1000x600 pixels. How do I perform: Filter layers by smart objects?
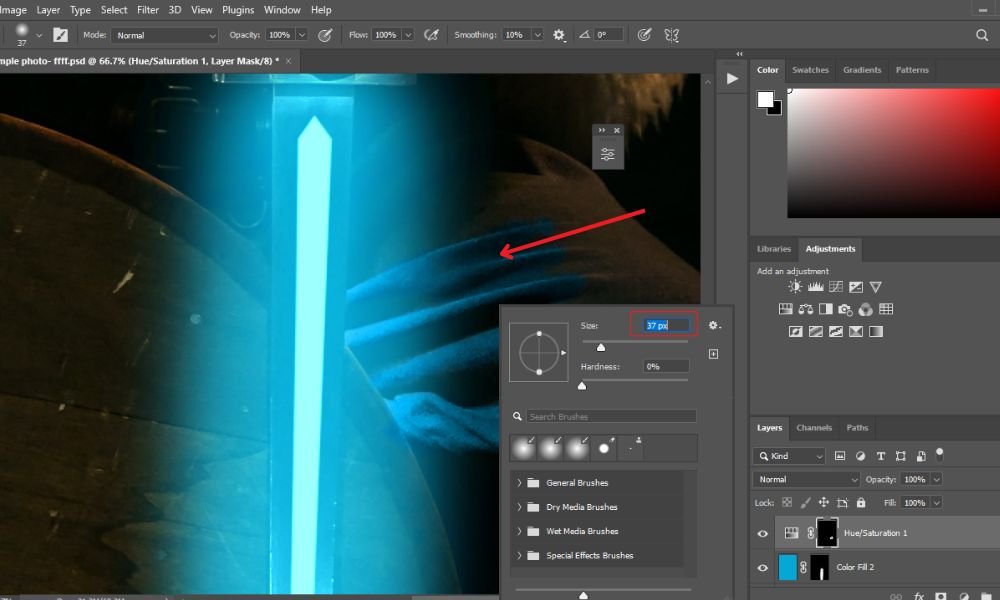[921, 456]
